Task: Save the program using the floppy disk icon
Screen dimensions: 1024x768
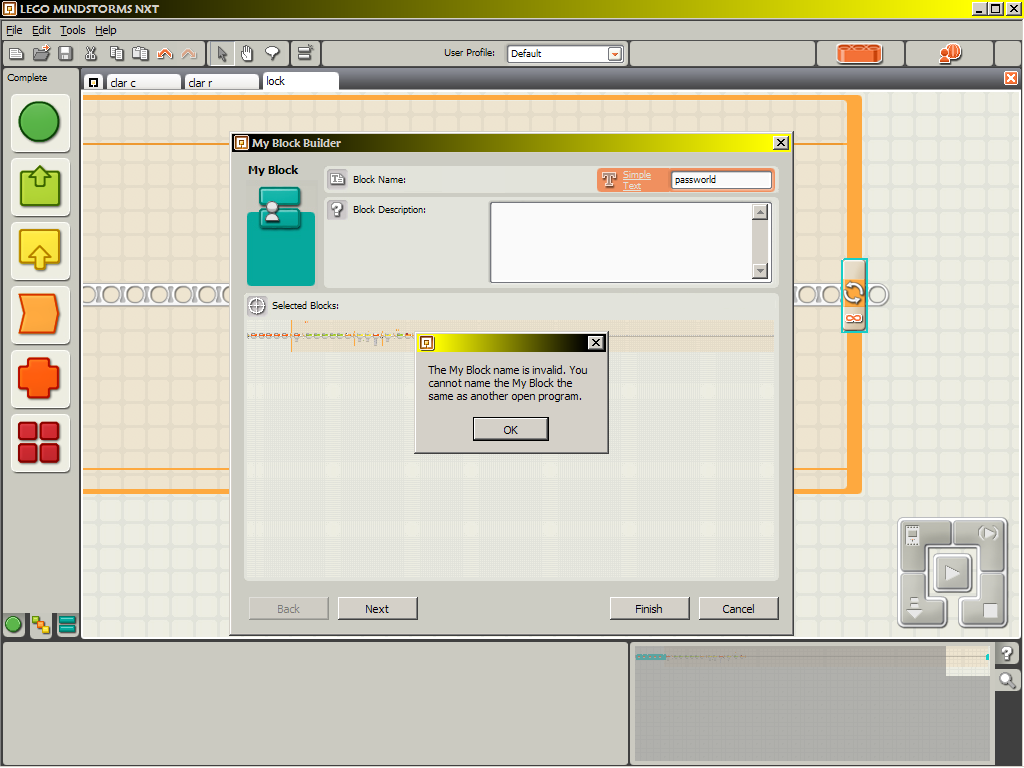Action: point(65,54)
